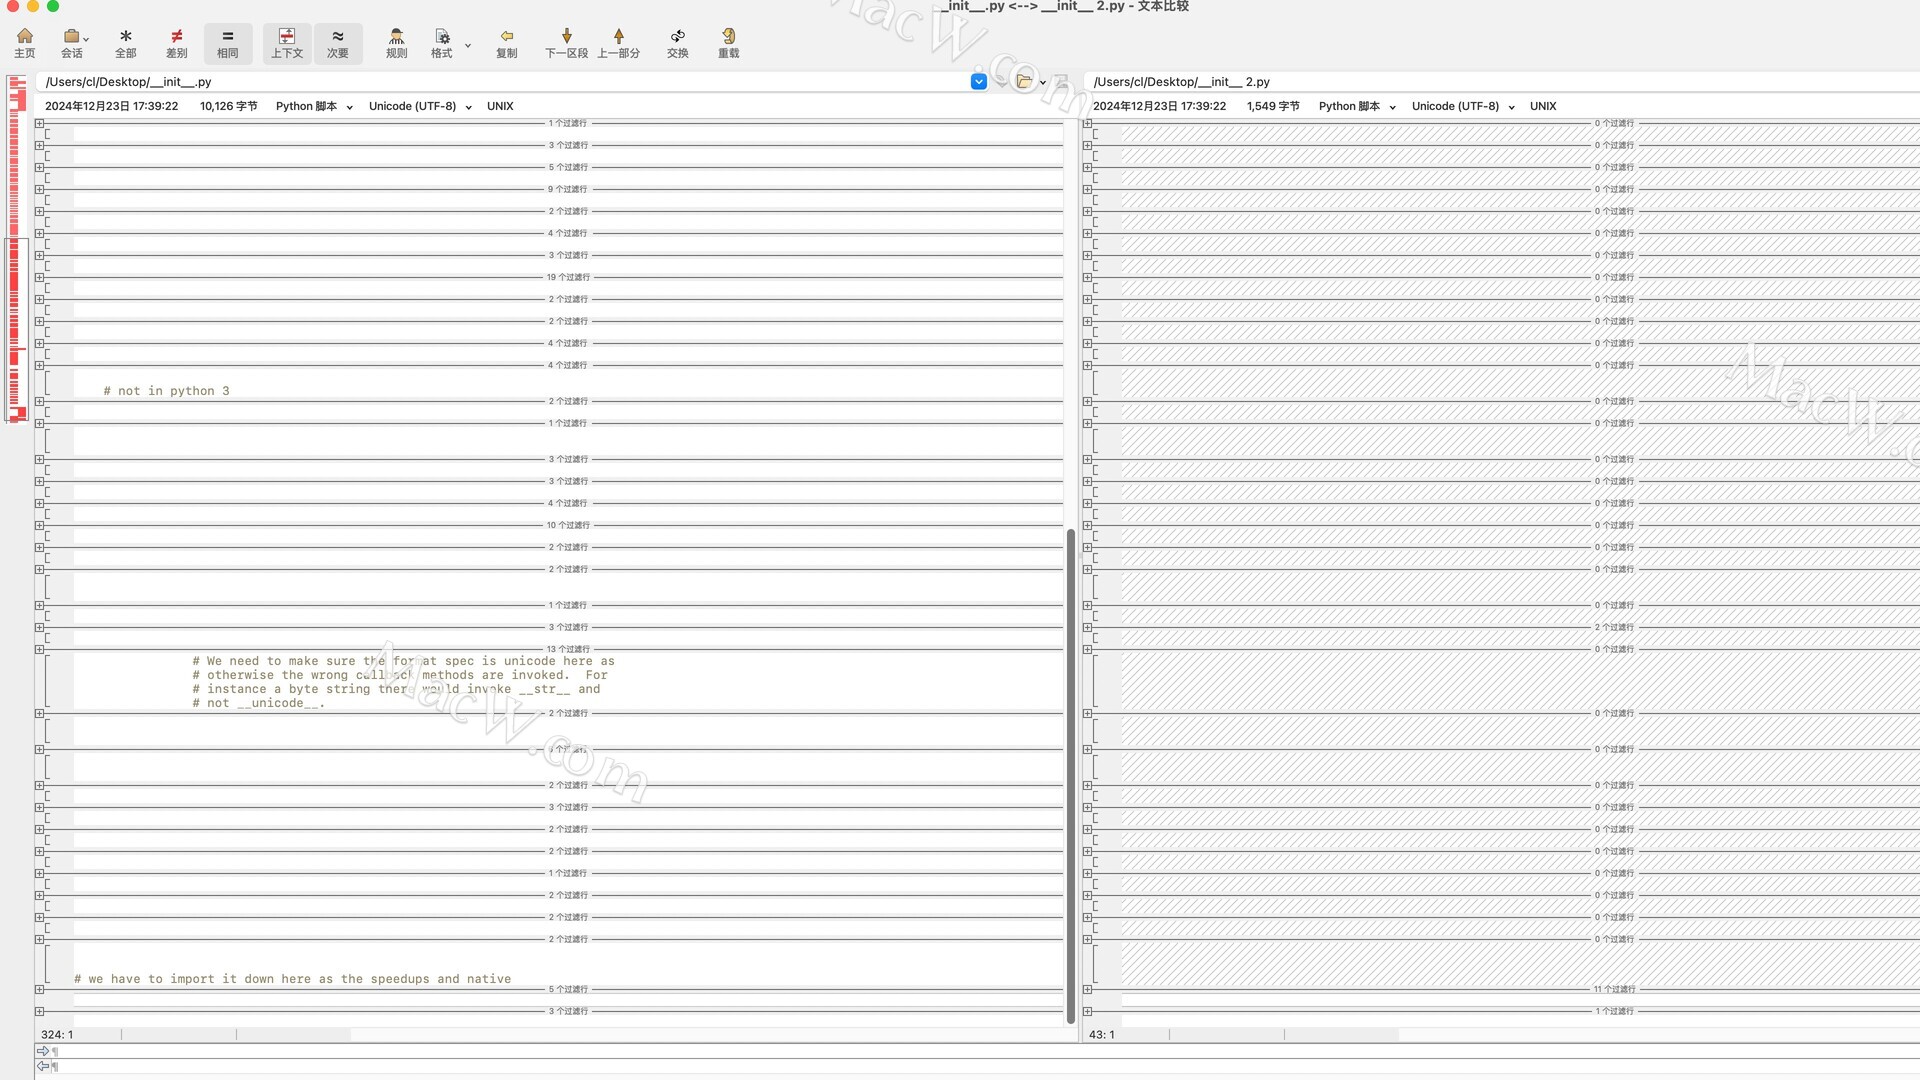Image resolution: width=1920 pixels, height=1080 pixels.
Task: Click the left cursor position 324: 1
Action: pos(57,1035)
